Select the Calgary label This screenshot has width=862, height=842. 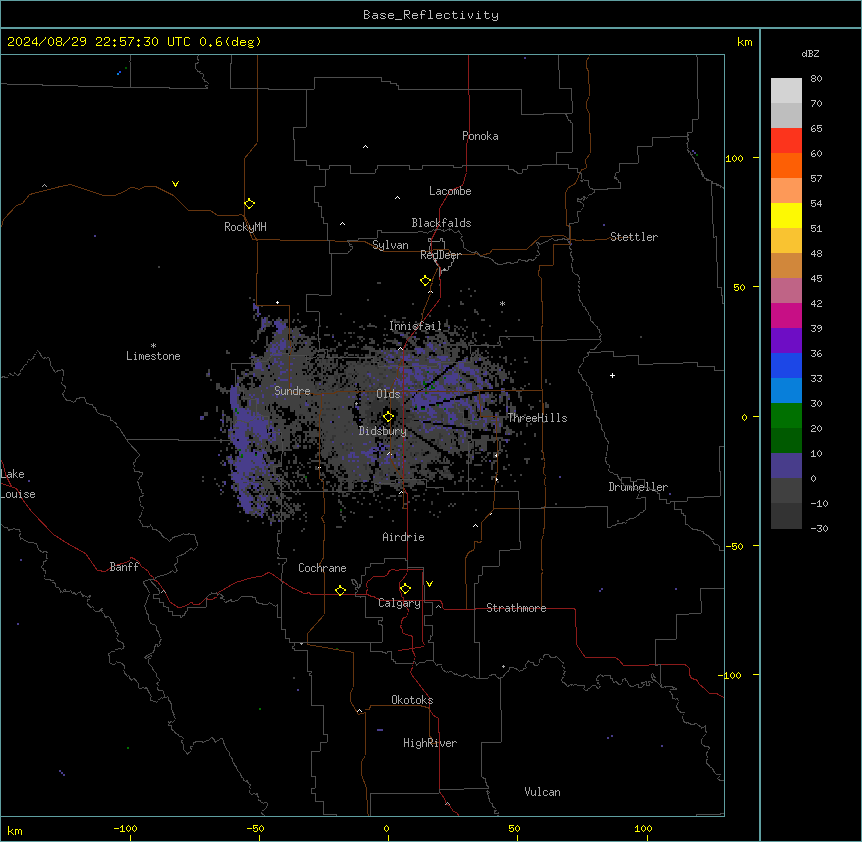pyautogui.click(x=399, y=603)
